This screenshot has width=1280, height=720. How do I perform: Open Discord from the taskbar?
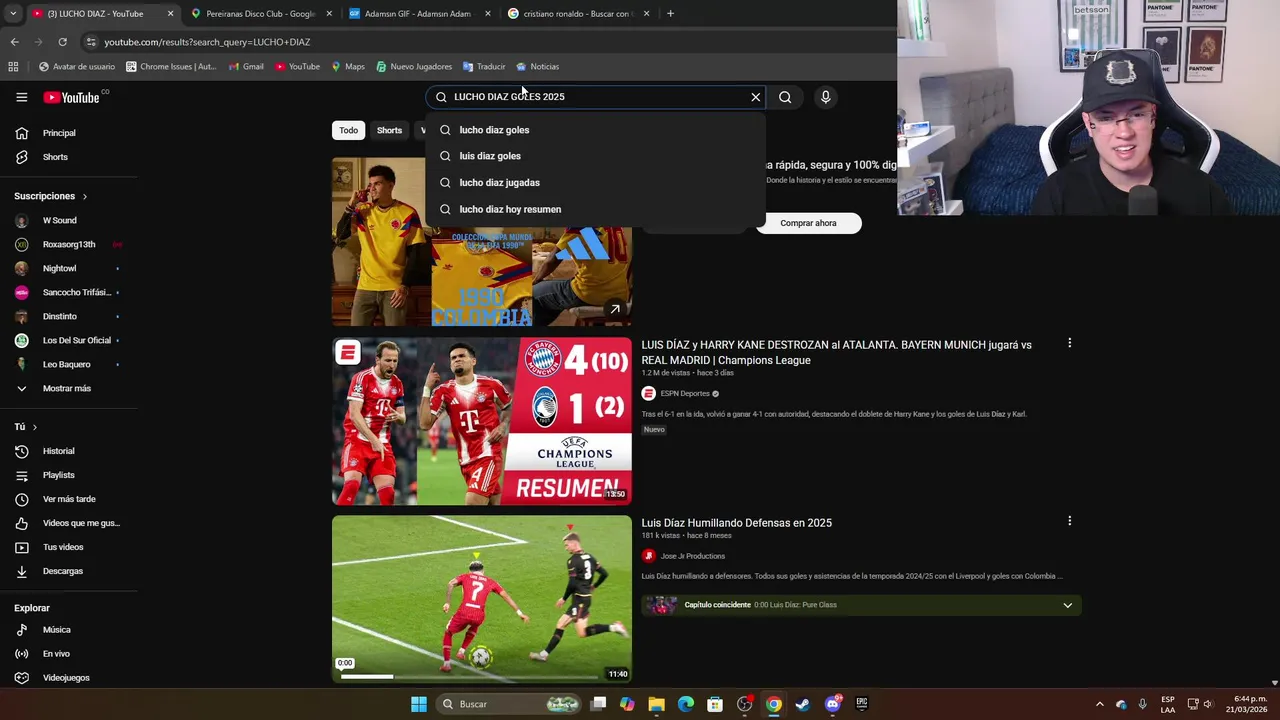click(833, 704)
